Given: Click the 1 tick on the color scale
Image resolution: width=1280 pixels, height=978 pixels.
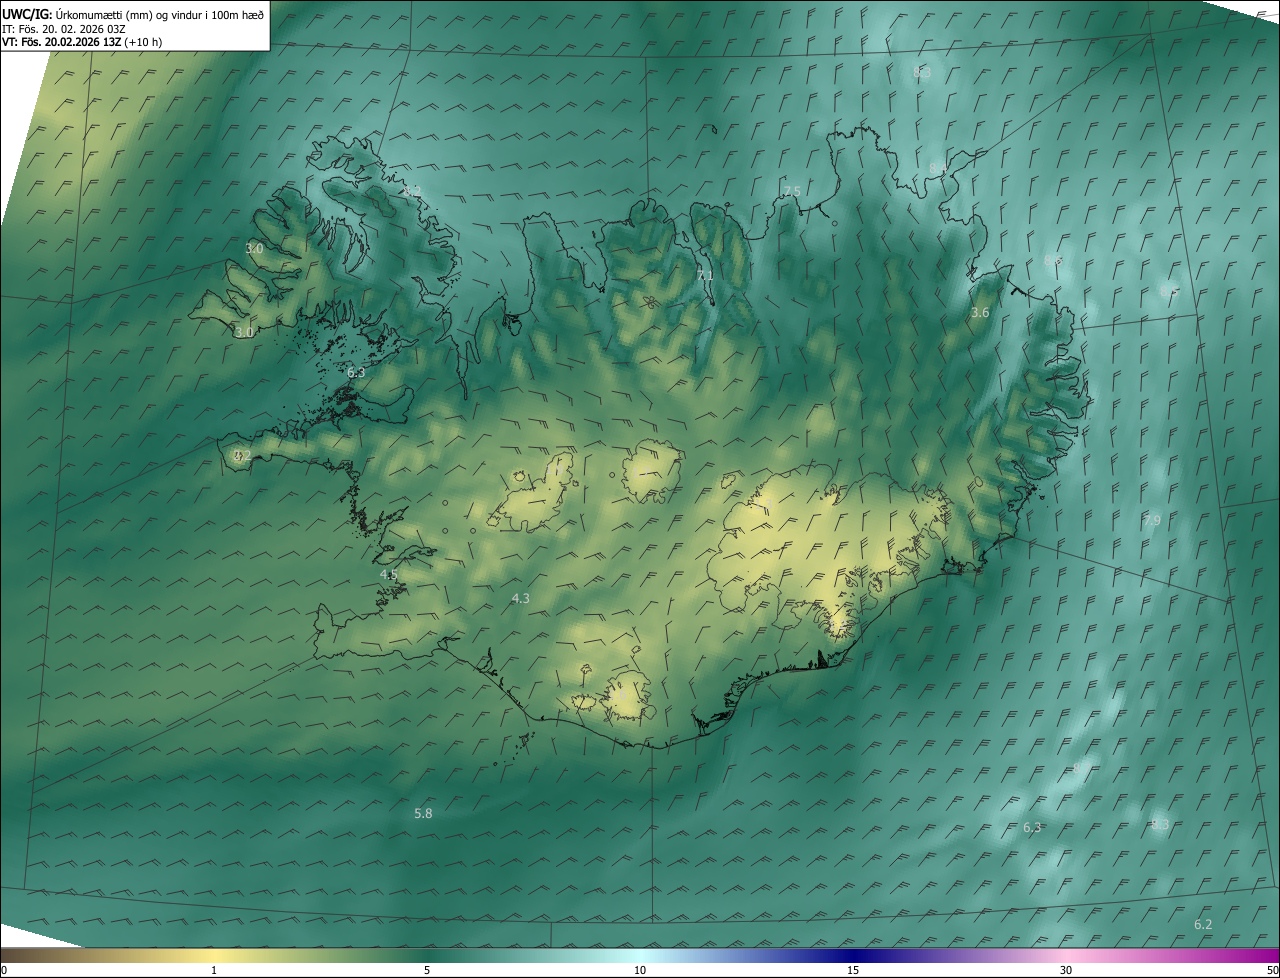Looking at the screenshot, I should [x=214, y=971].
